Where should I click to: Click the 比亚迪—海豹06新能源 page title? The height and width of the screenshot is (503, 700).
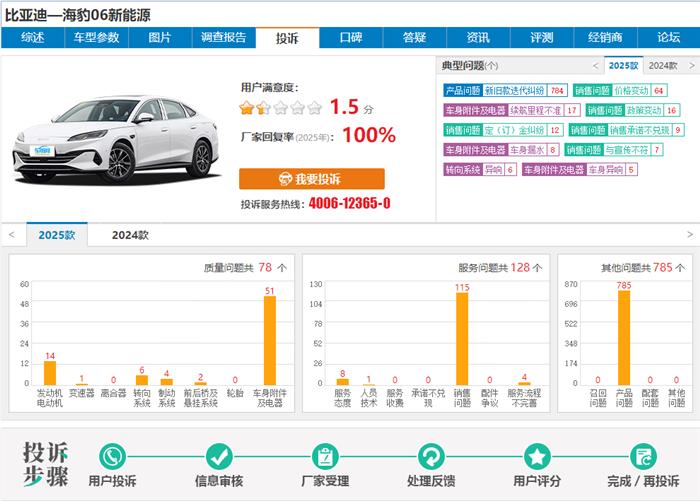(x=77, y=15)
